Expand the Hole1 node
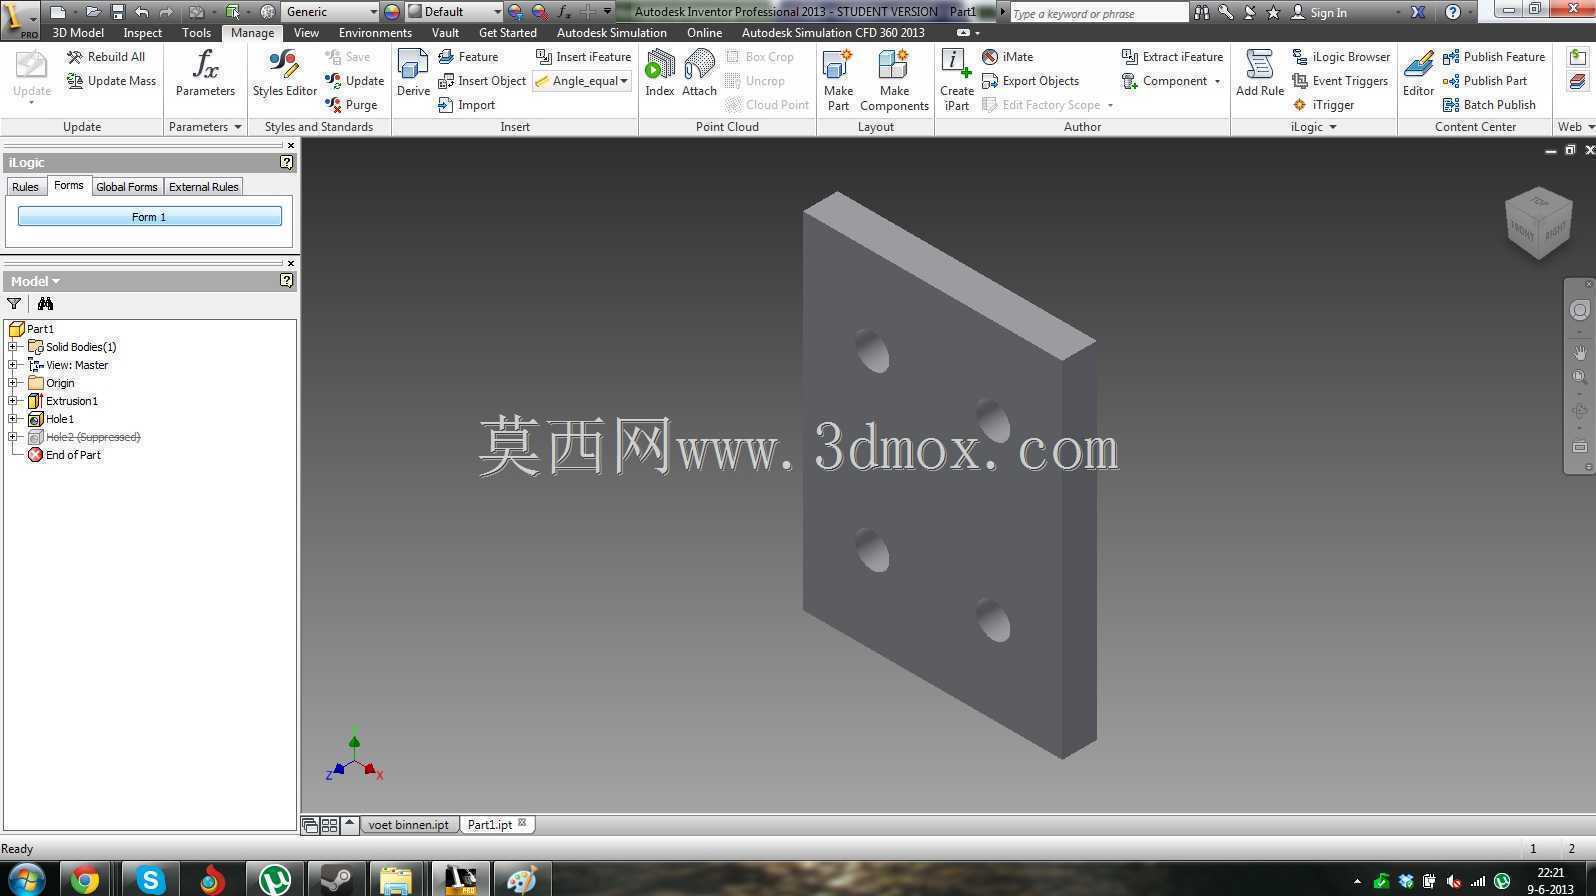The width and height of the screenshot is (1596, 896). pos(13,419)
